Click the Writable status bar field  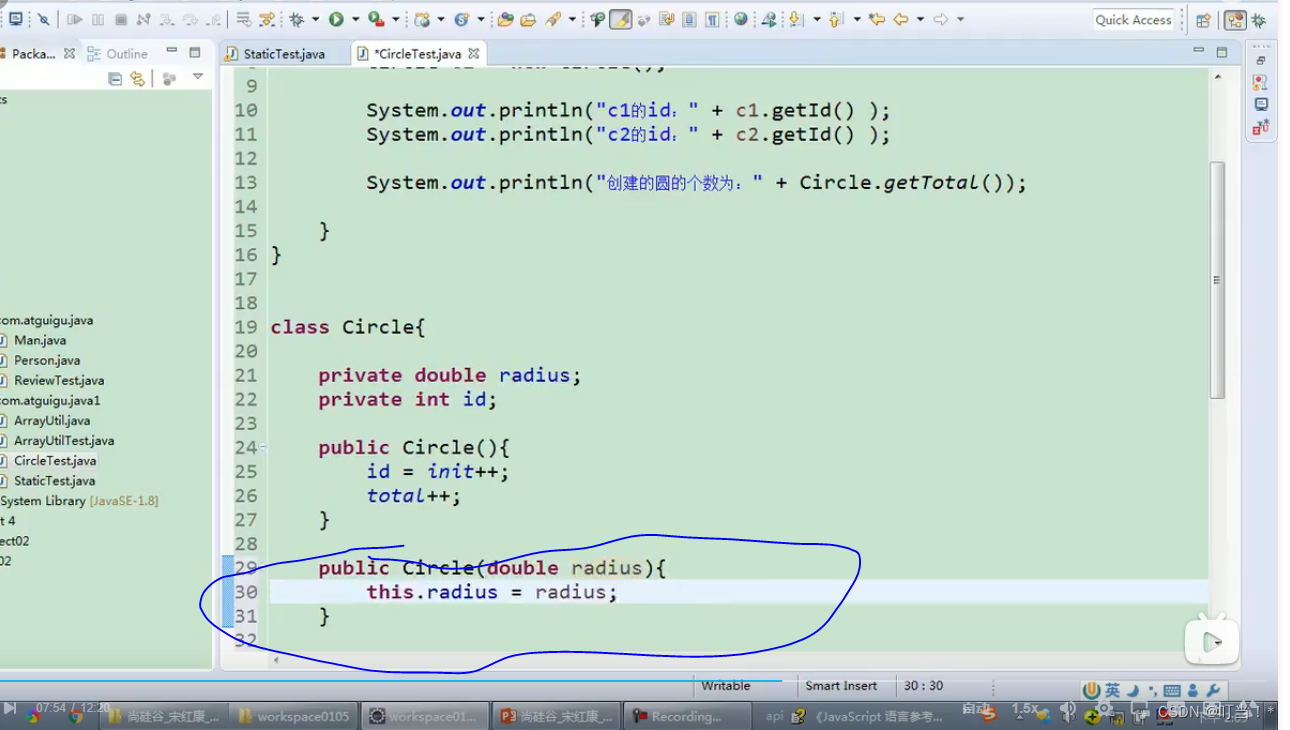(726, 686)
